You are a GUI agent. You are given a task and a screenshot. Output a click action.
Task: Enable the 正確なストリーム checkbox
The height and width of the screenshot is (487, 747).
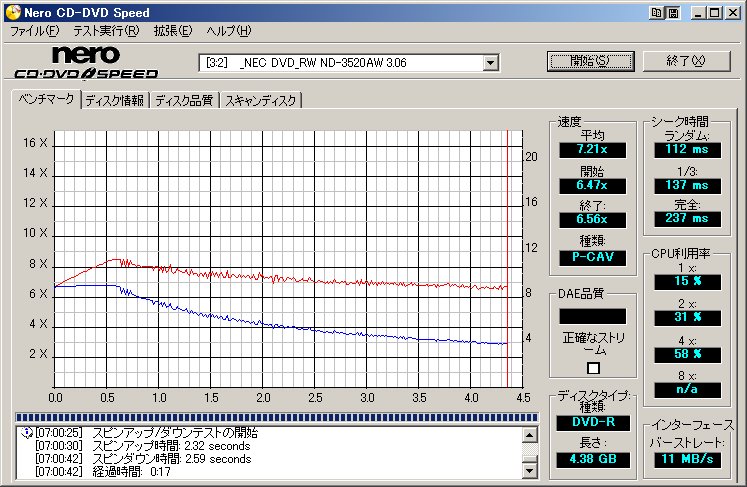pyautogui.click(x=593, y=368)
